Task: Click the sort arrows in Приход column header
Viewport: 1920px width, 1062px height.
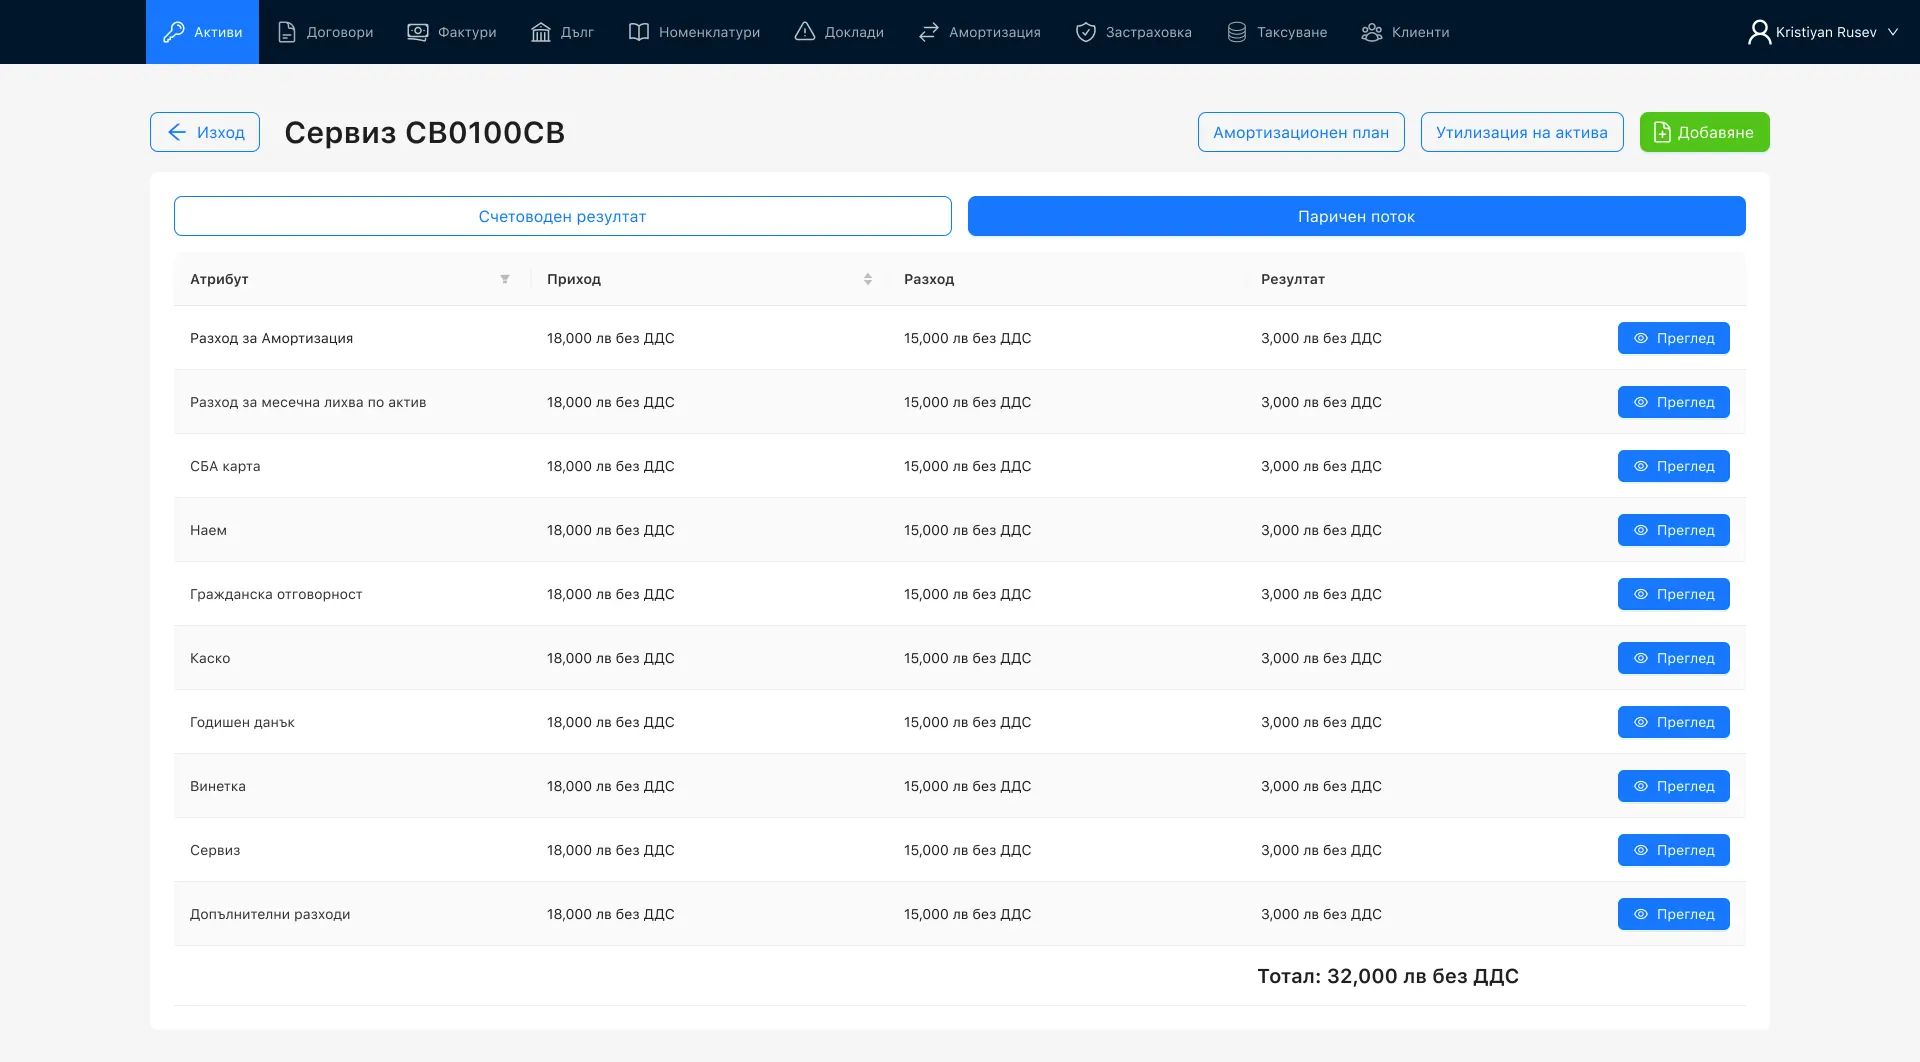Action: (x=868, y=279)
